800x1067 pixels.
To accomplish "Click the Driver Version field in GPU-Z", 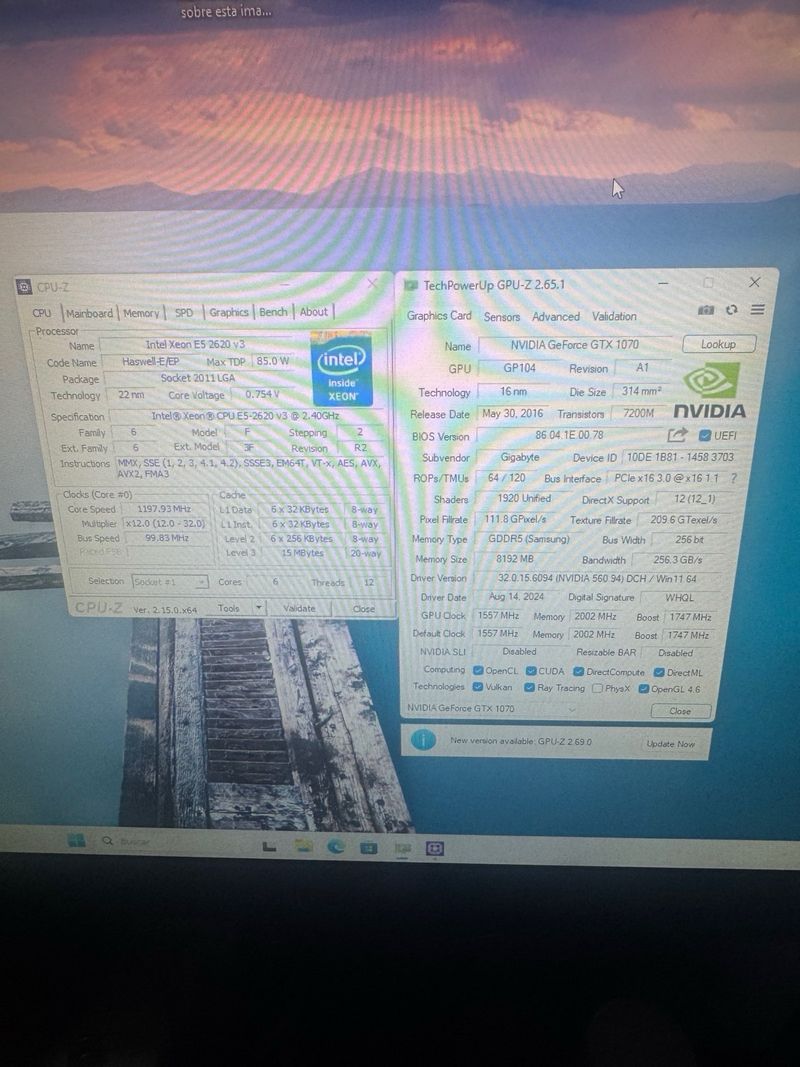I will 597,579.
